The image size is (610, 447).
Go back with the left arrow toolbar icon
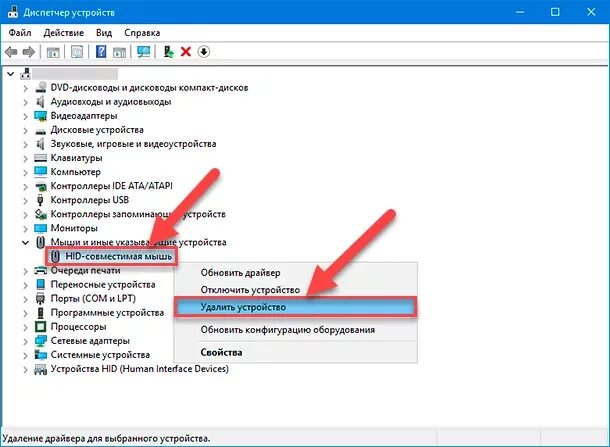click(11, 52)
